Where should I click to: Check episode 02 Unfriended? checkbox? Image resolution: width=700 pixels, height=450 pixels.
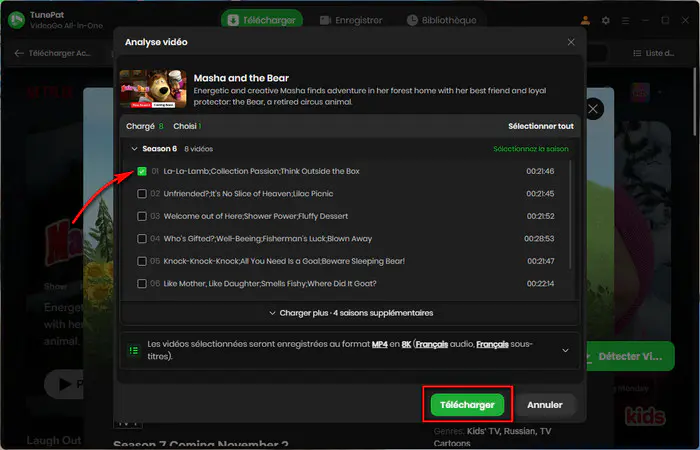pos(142,194)
